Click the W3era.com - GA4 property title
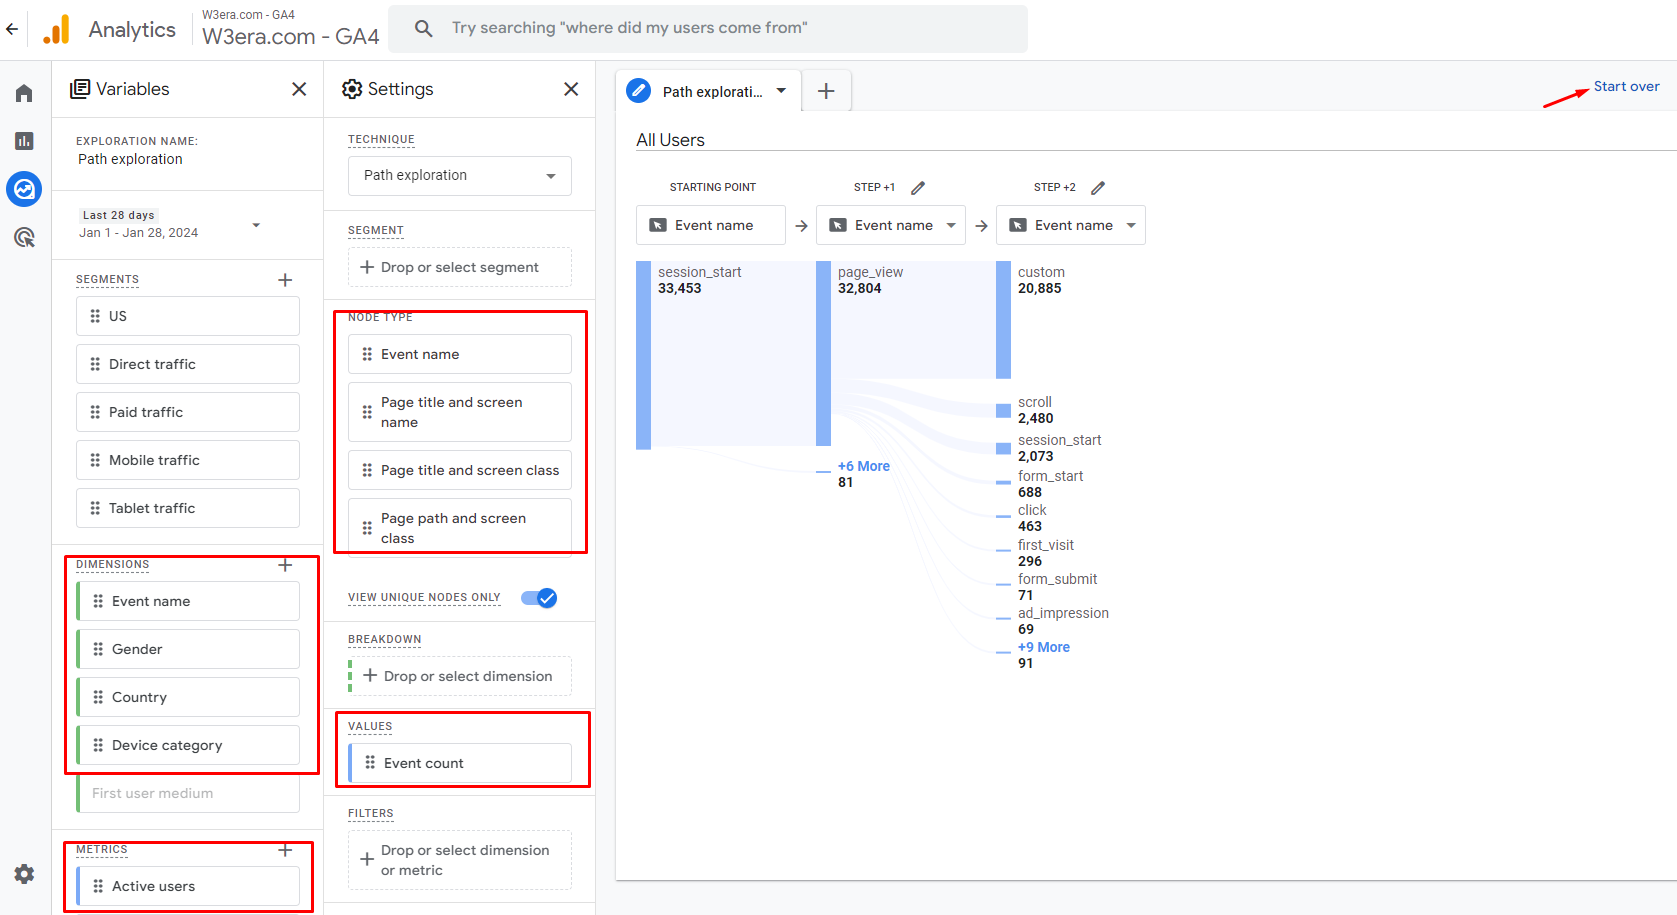Viewport: 1677px width, 915px height. 290,37
